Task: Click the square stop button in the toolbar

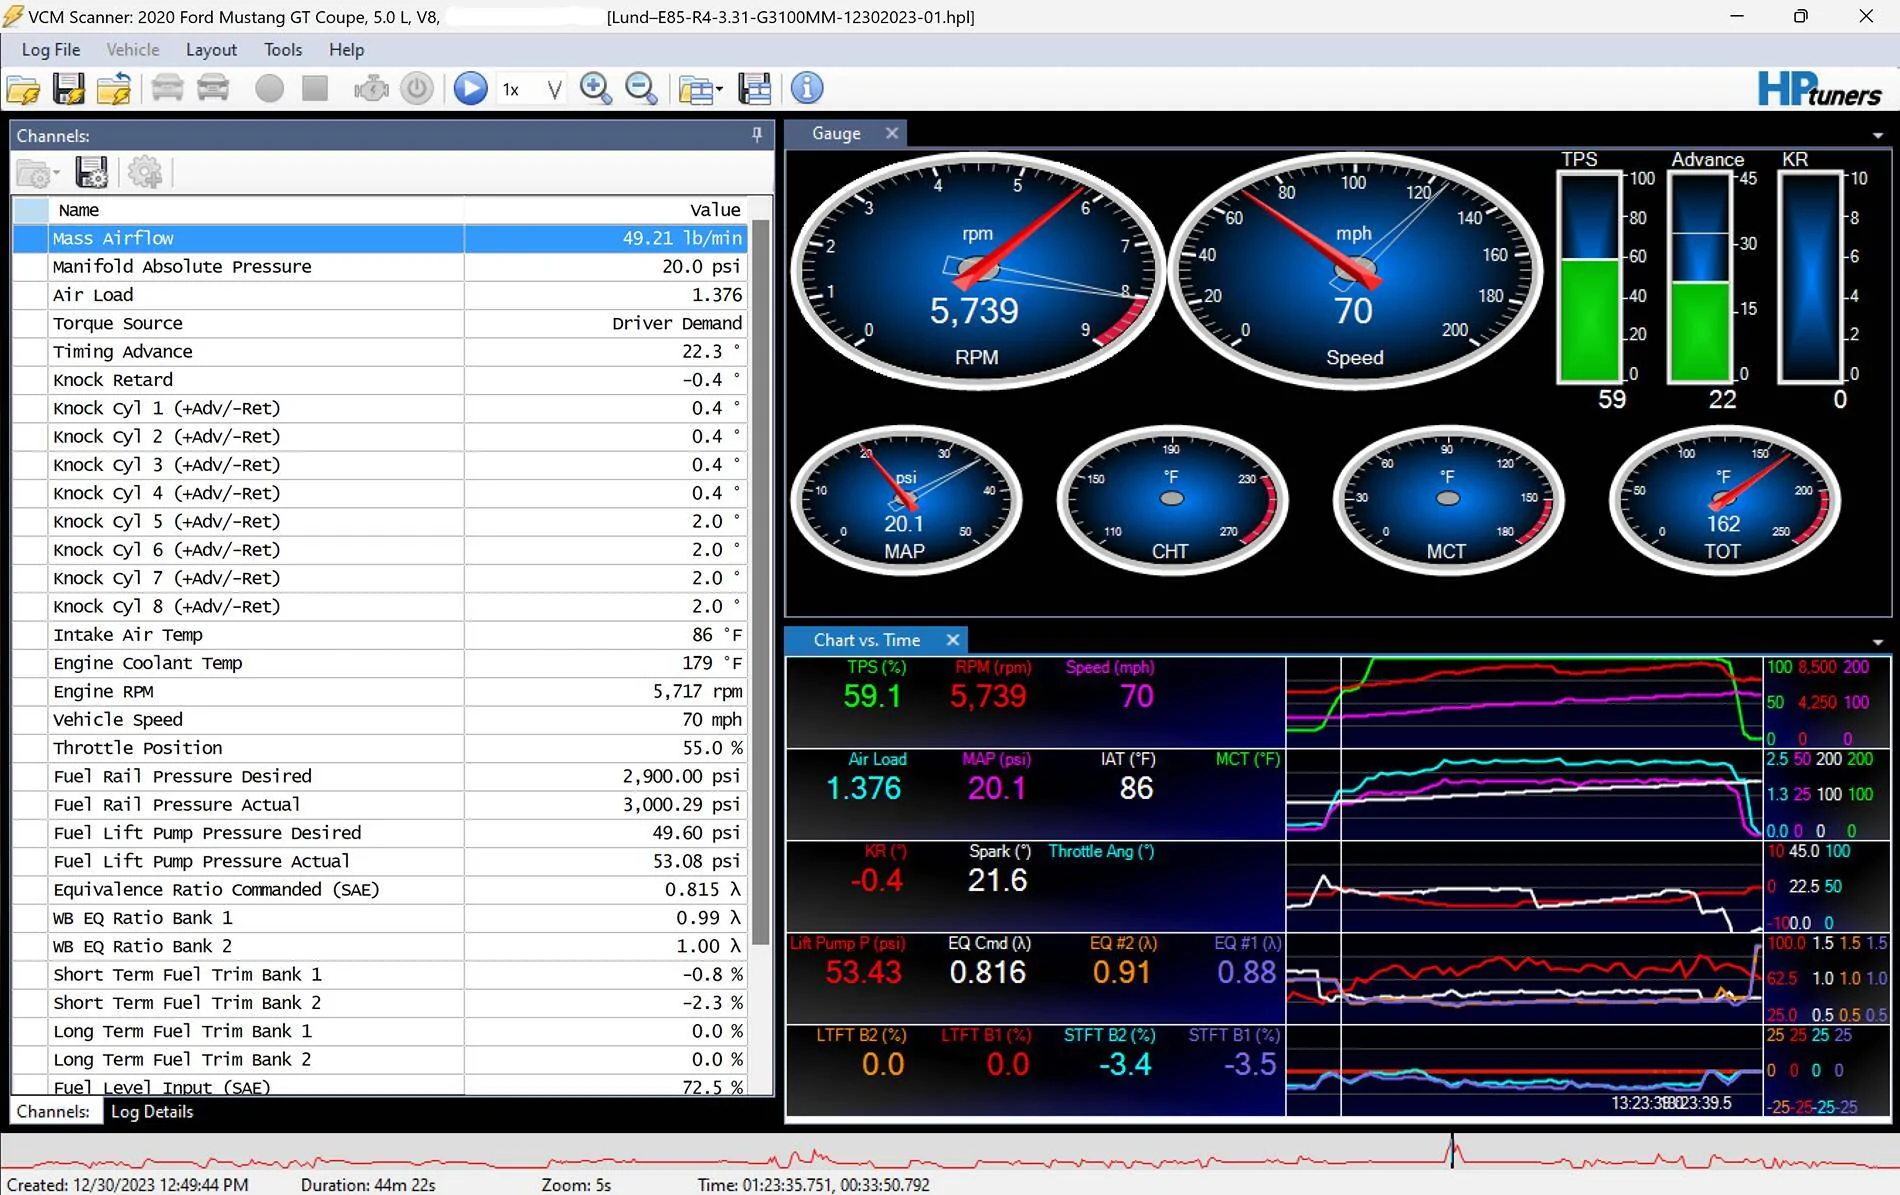Action: pyautogui.click(x=315, y=89)
